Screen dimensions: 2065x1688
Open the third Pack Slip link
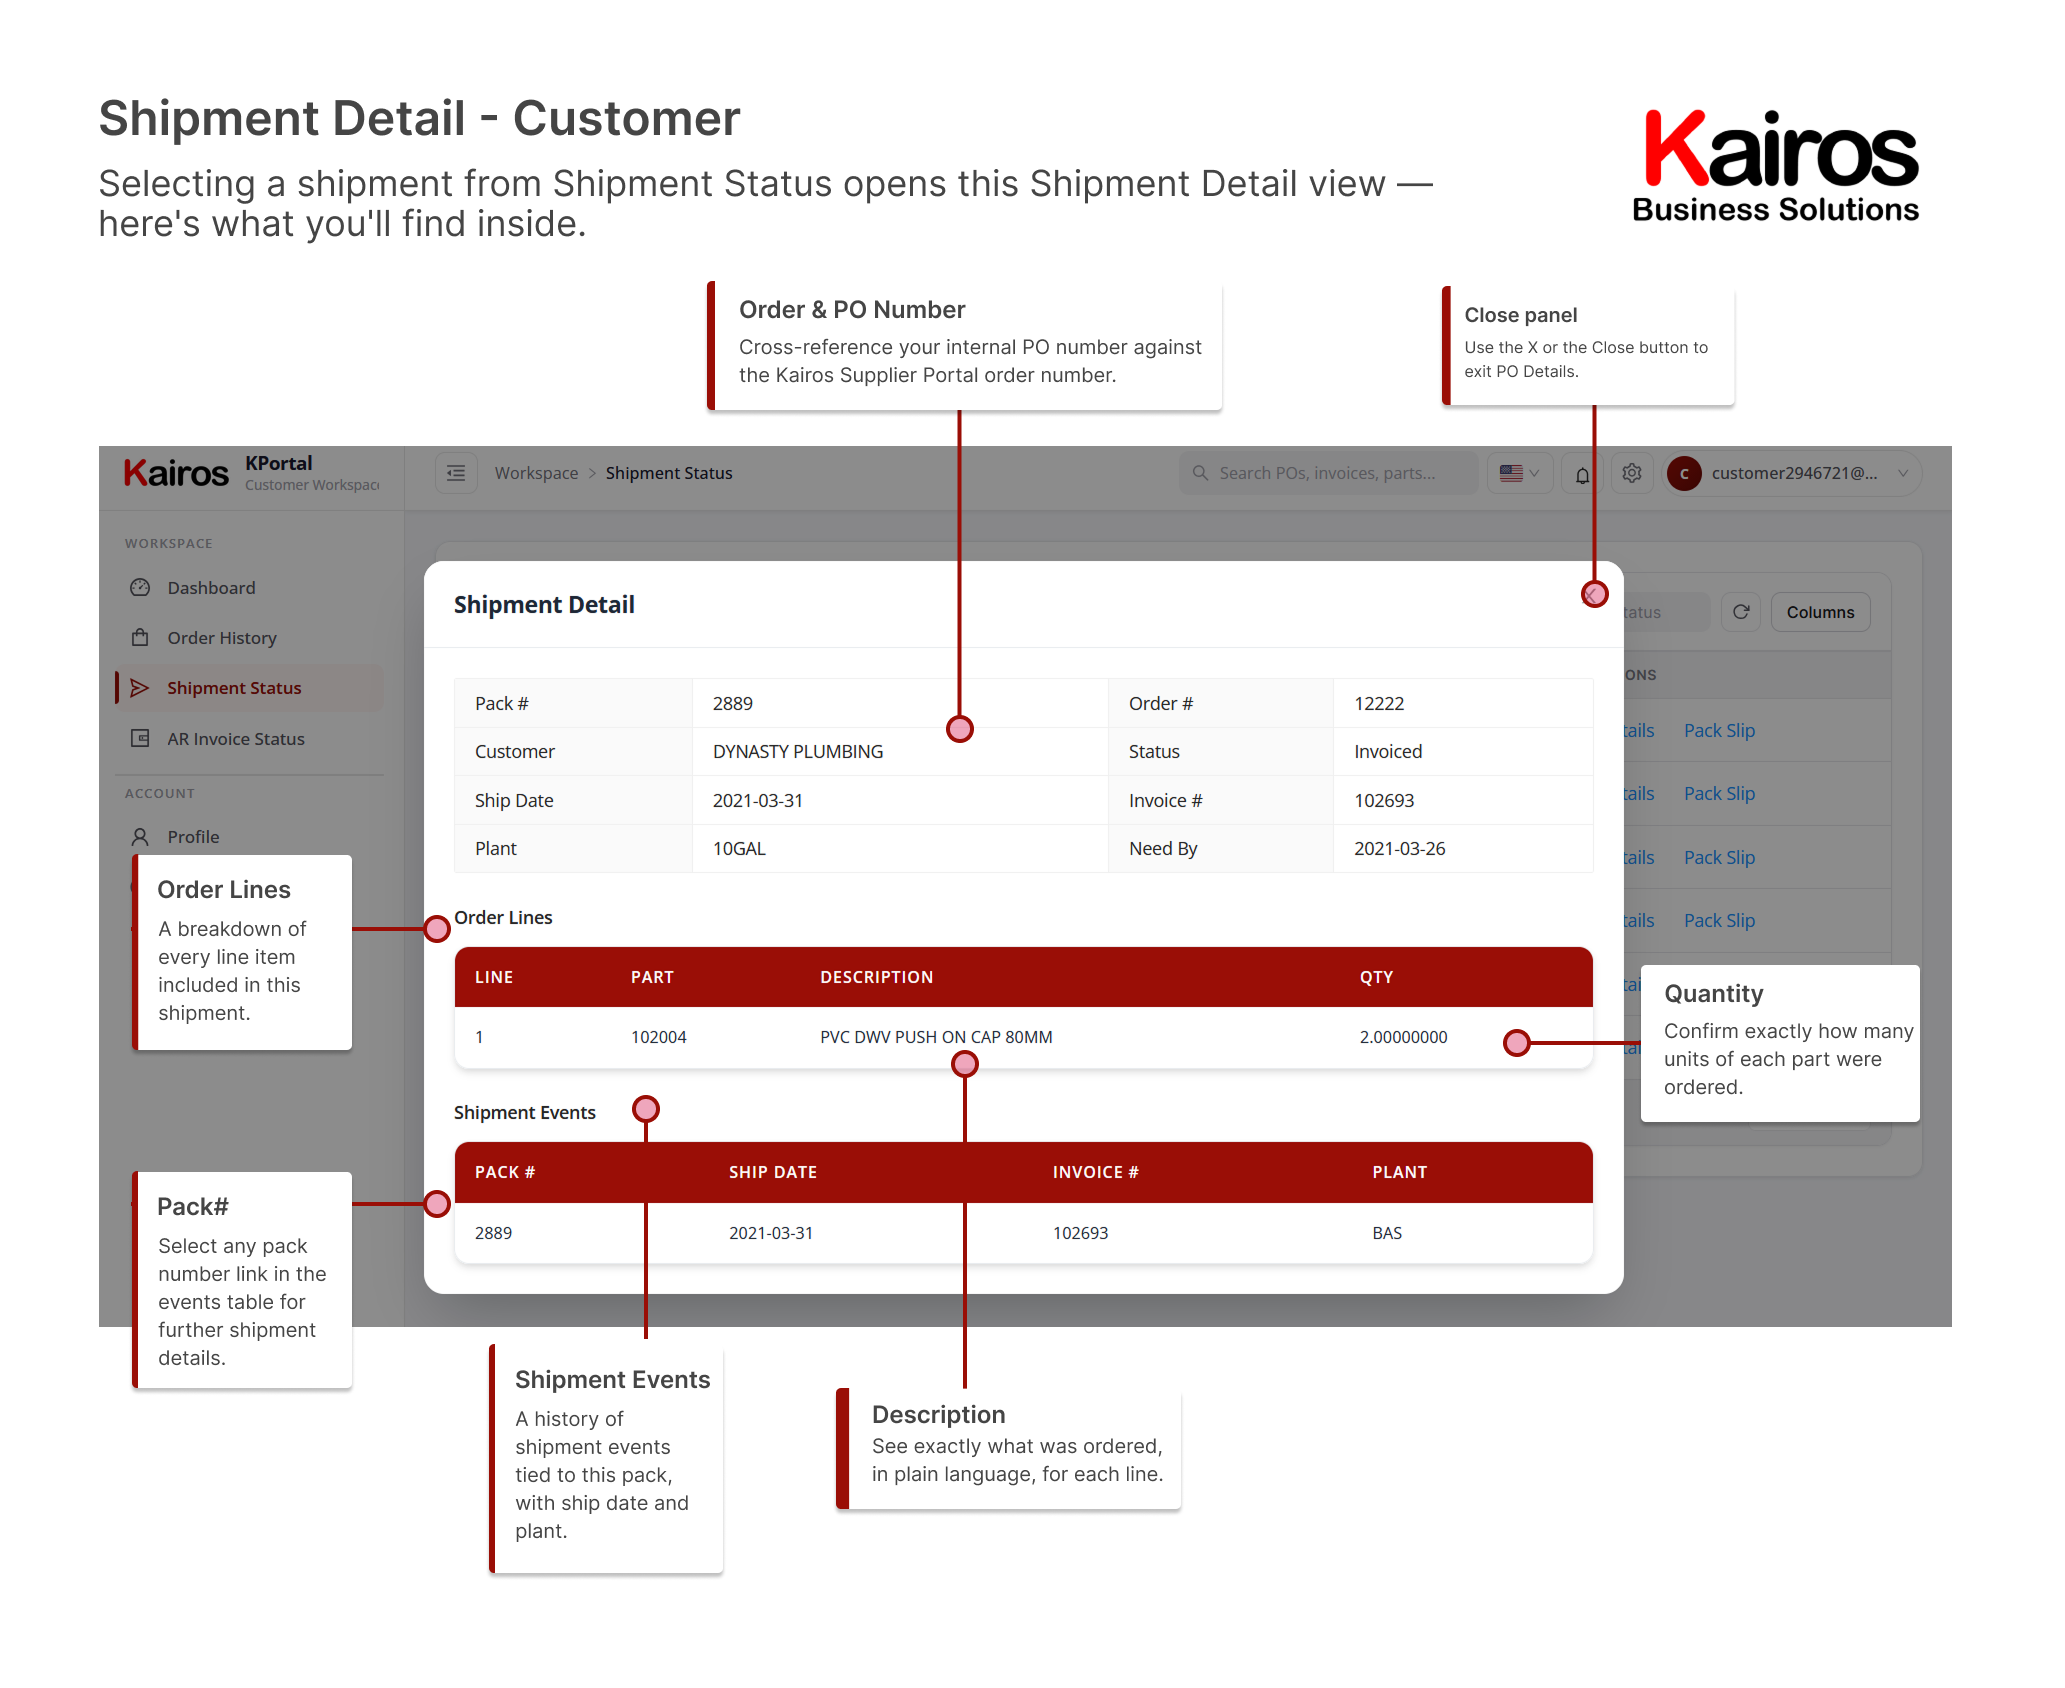pos(1720,858)
